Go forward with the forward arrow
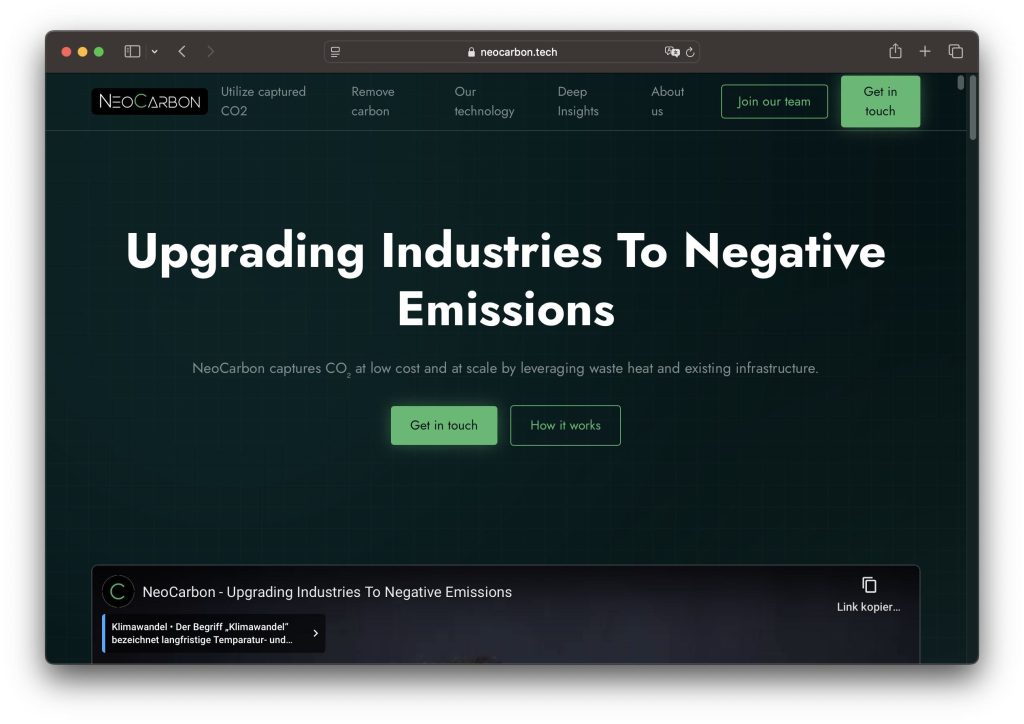 (210, 52)
